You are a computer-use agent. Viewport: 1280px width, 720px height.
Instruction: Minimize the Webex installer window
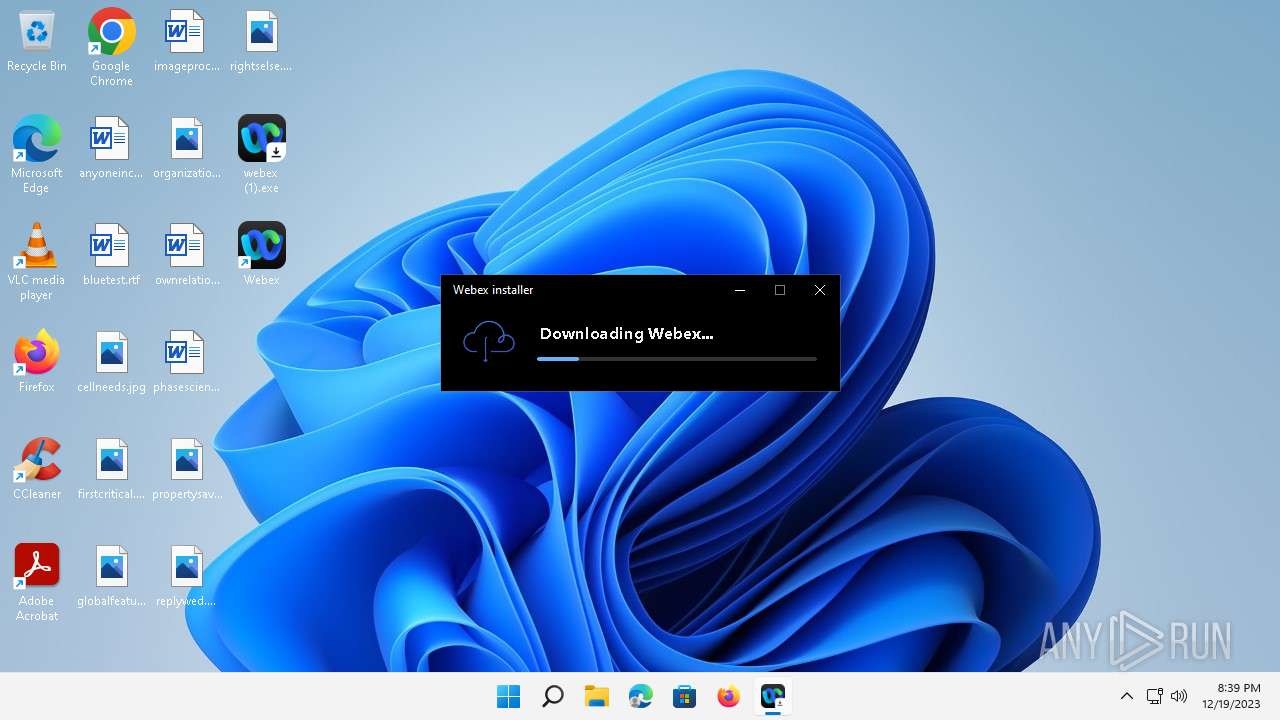coord(740,290)
